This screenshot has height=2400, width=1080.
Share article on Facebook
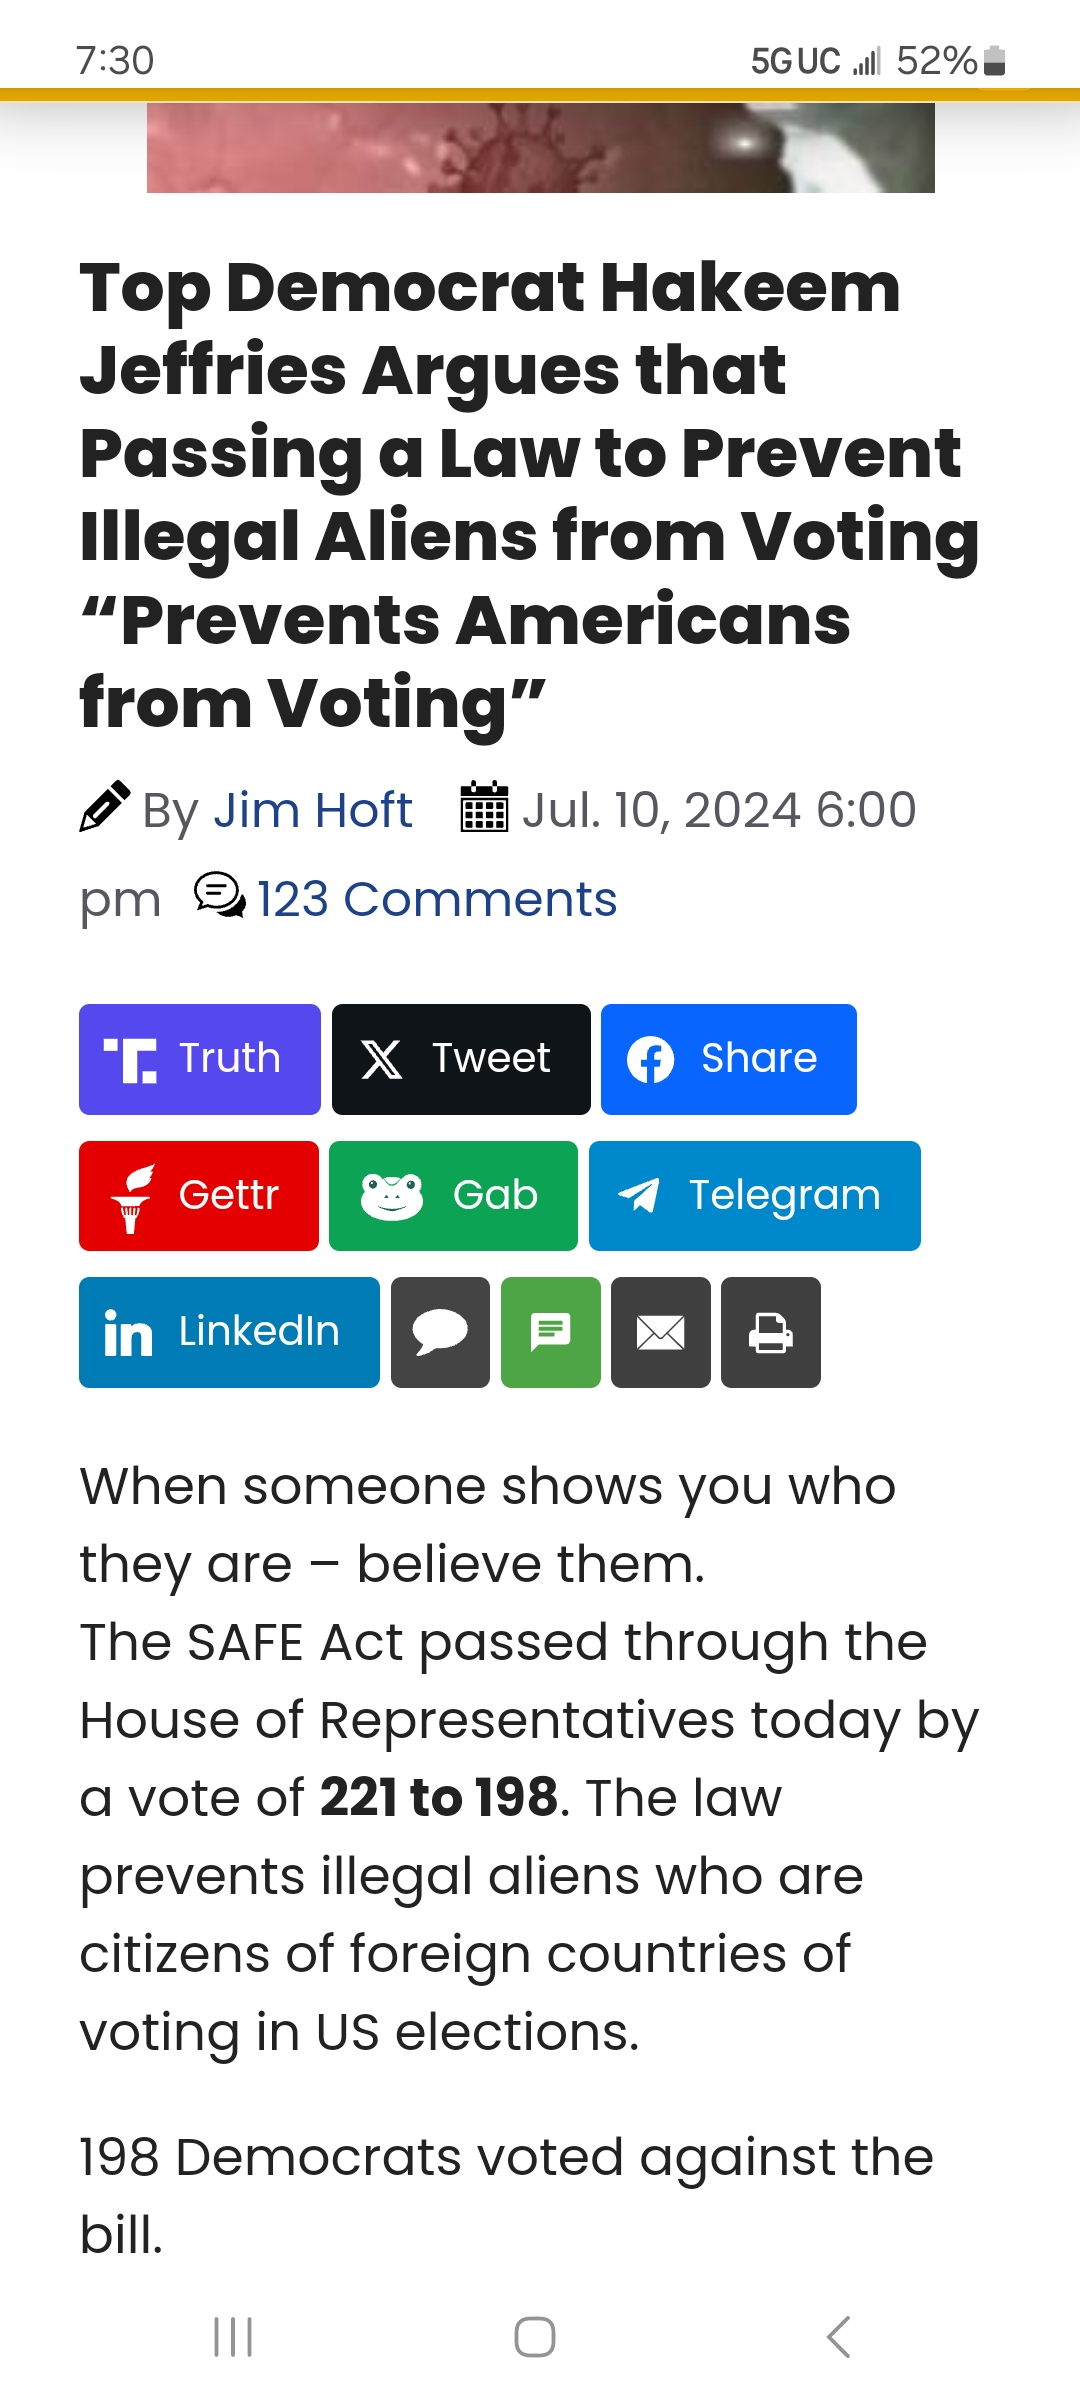[728, 1059]
